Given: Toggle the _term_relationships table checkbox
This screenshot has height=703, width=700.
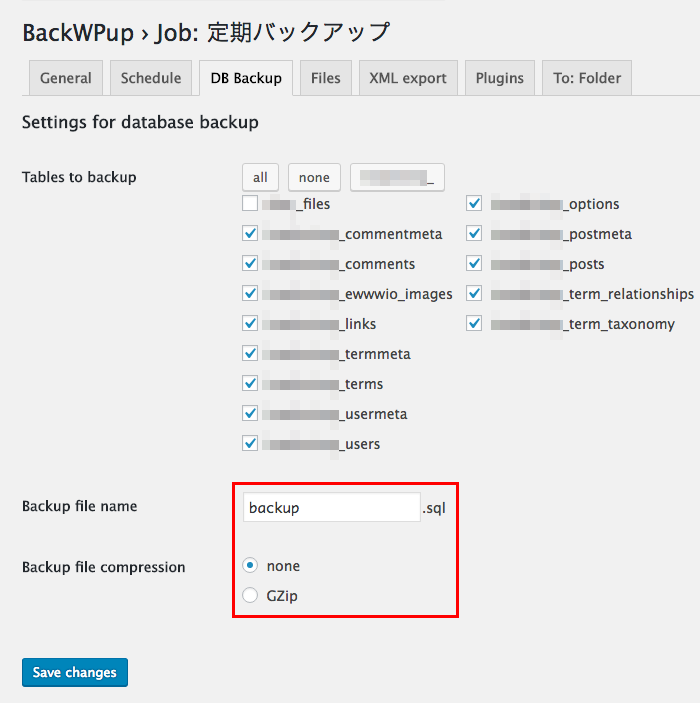Looking at the screenshot, I should tap(474, 293).
